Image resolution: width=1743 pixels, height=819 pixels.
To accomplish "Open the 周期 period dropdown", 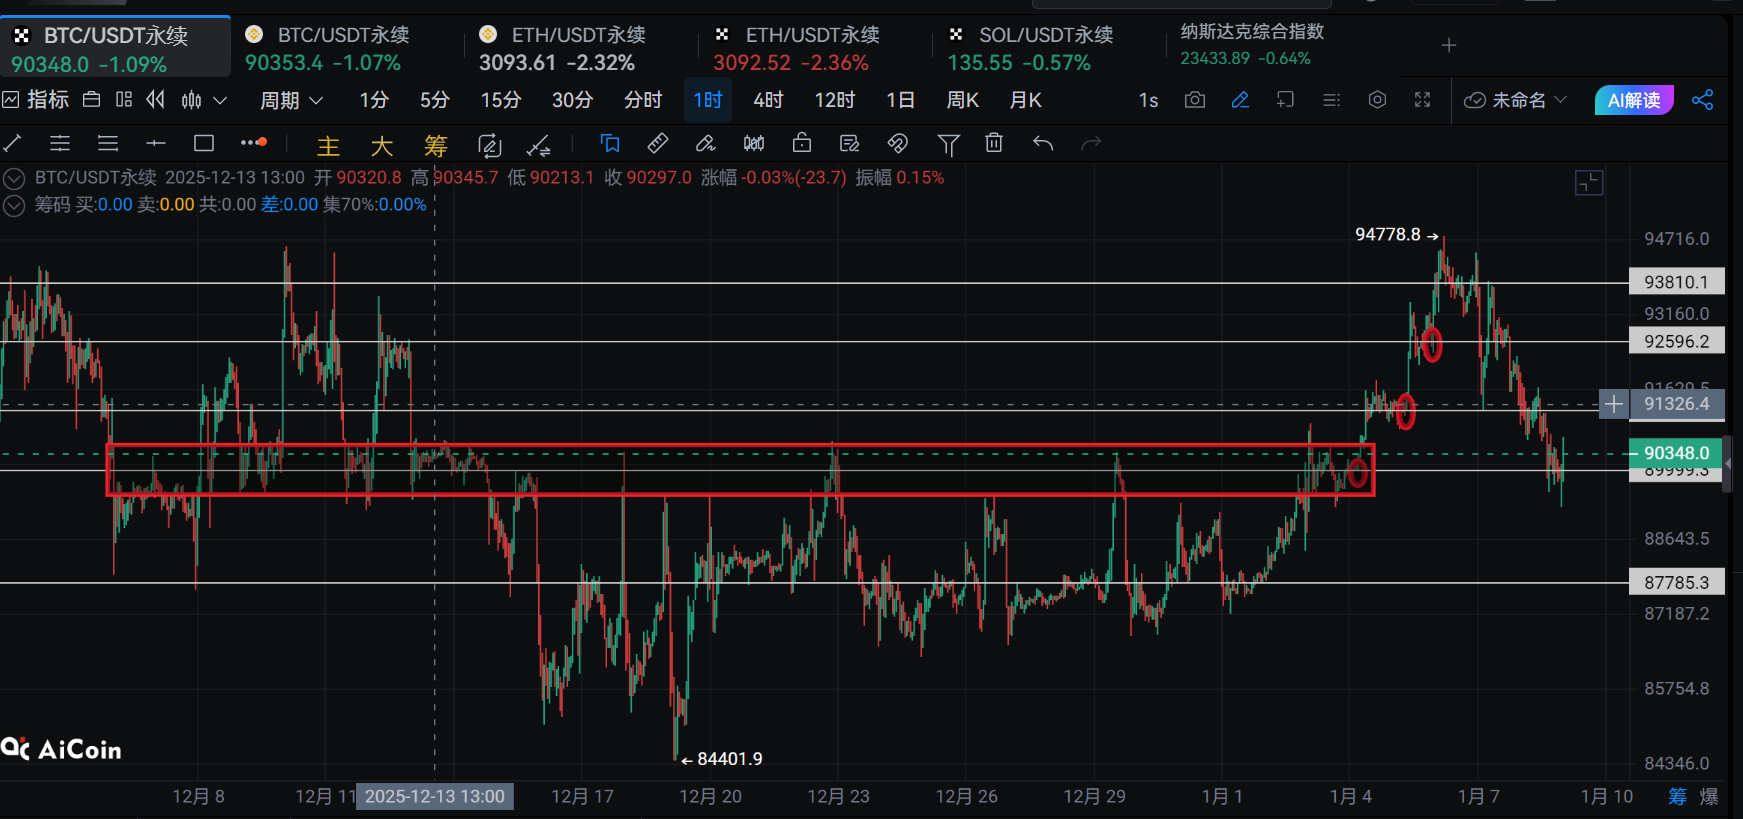I will click(291, 100).
